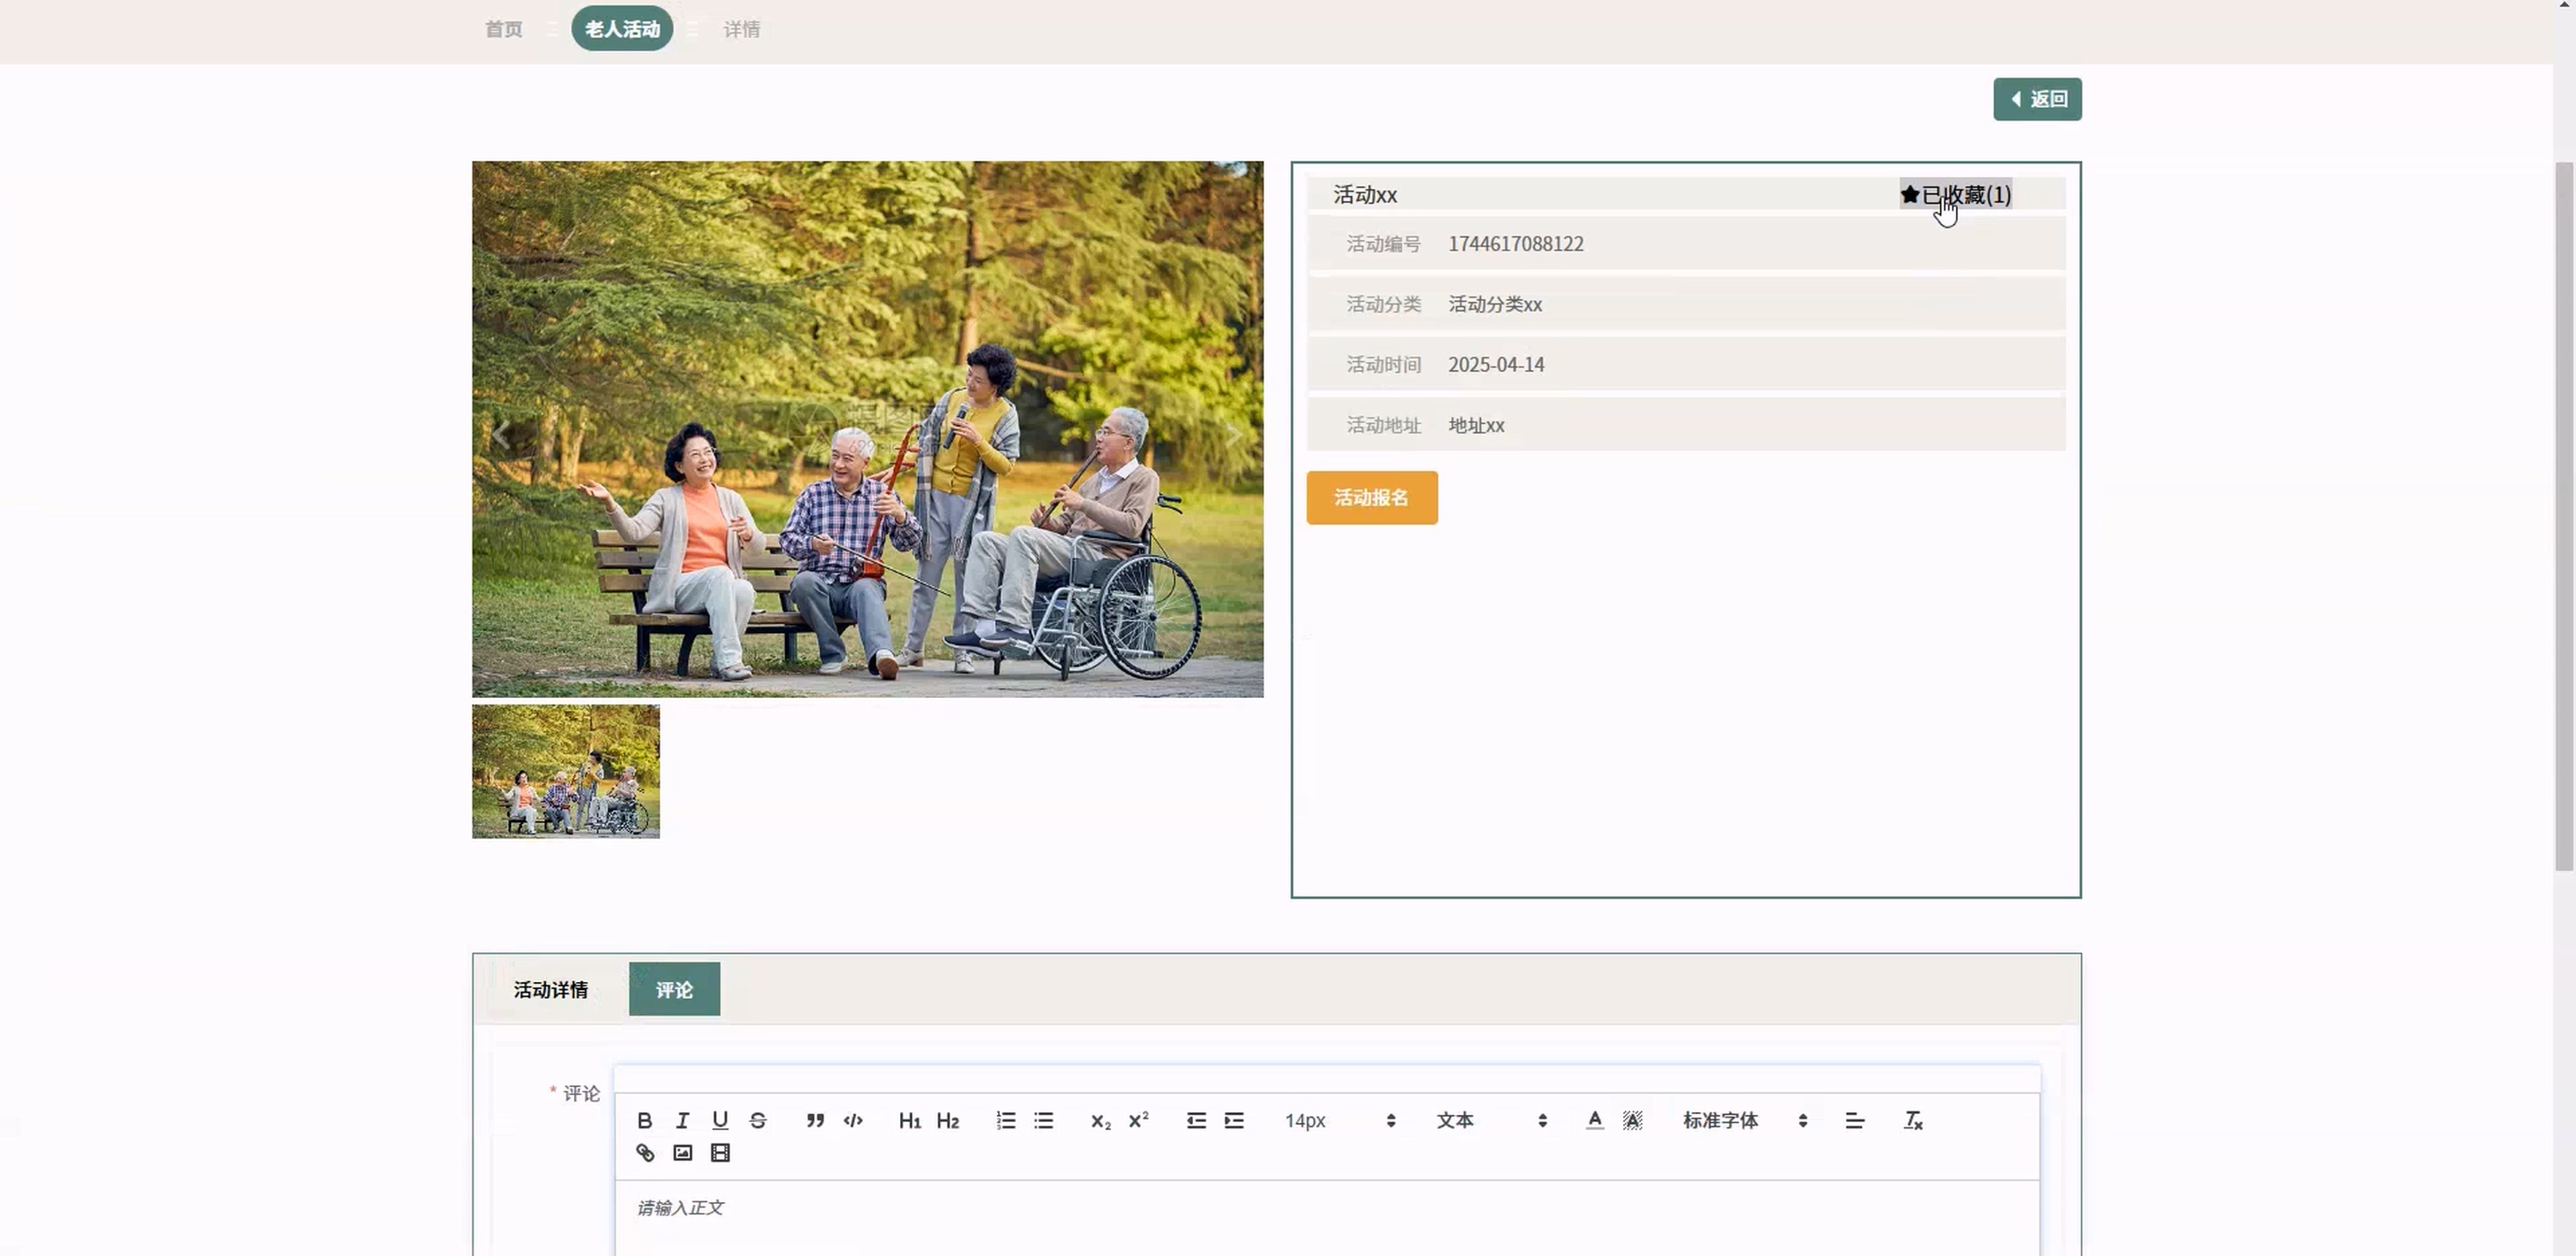Image resolution: width=2576 pixels, height=1256 pixels.
Task: Toggle bold formatting in comment editor
Action: point(645,1121)
